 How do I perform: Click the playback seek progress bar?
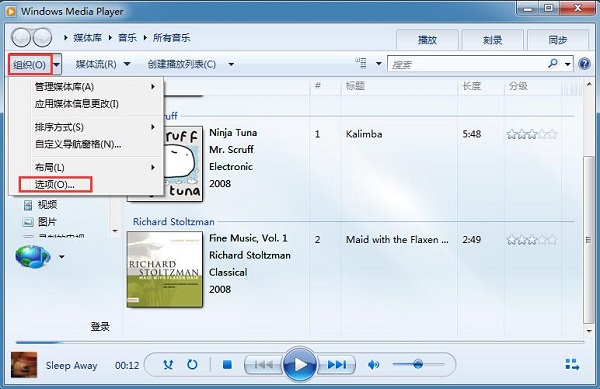300,342
